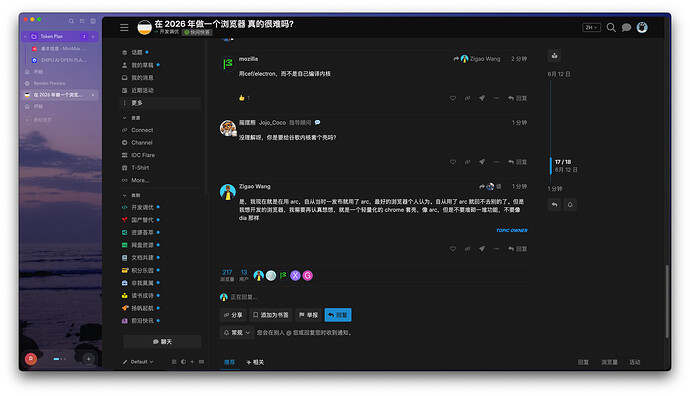
Task: Click the forum search magnifier icon
Action: coord(611,28)
